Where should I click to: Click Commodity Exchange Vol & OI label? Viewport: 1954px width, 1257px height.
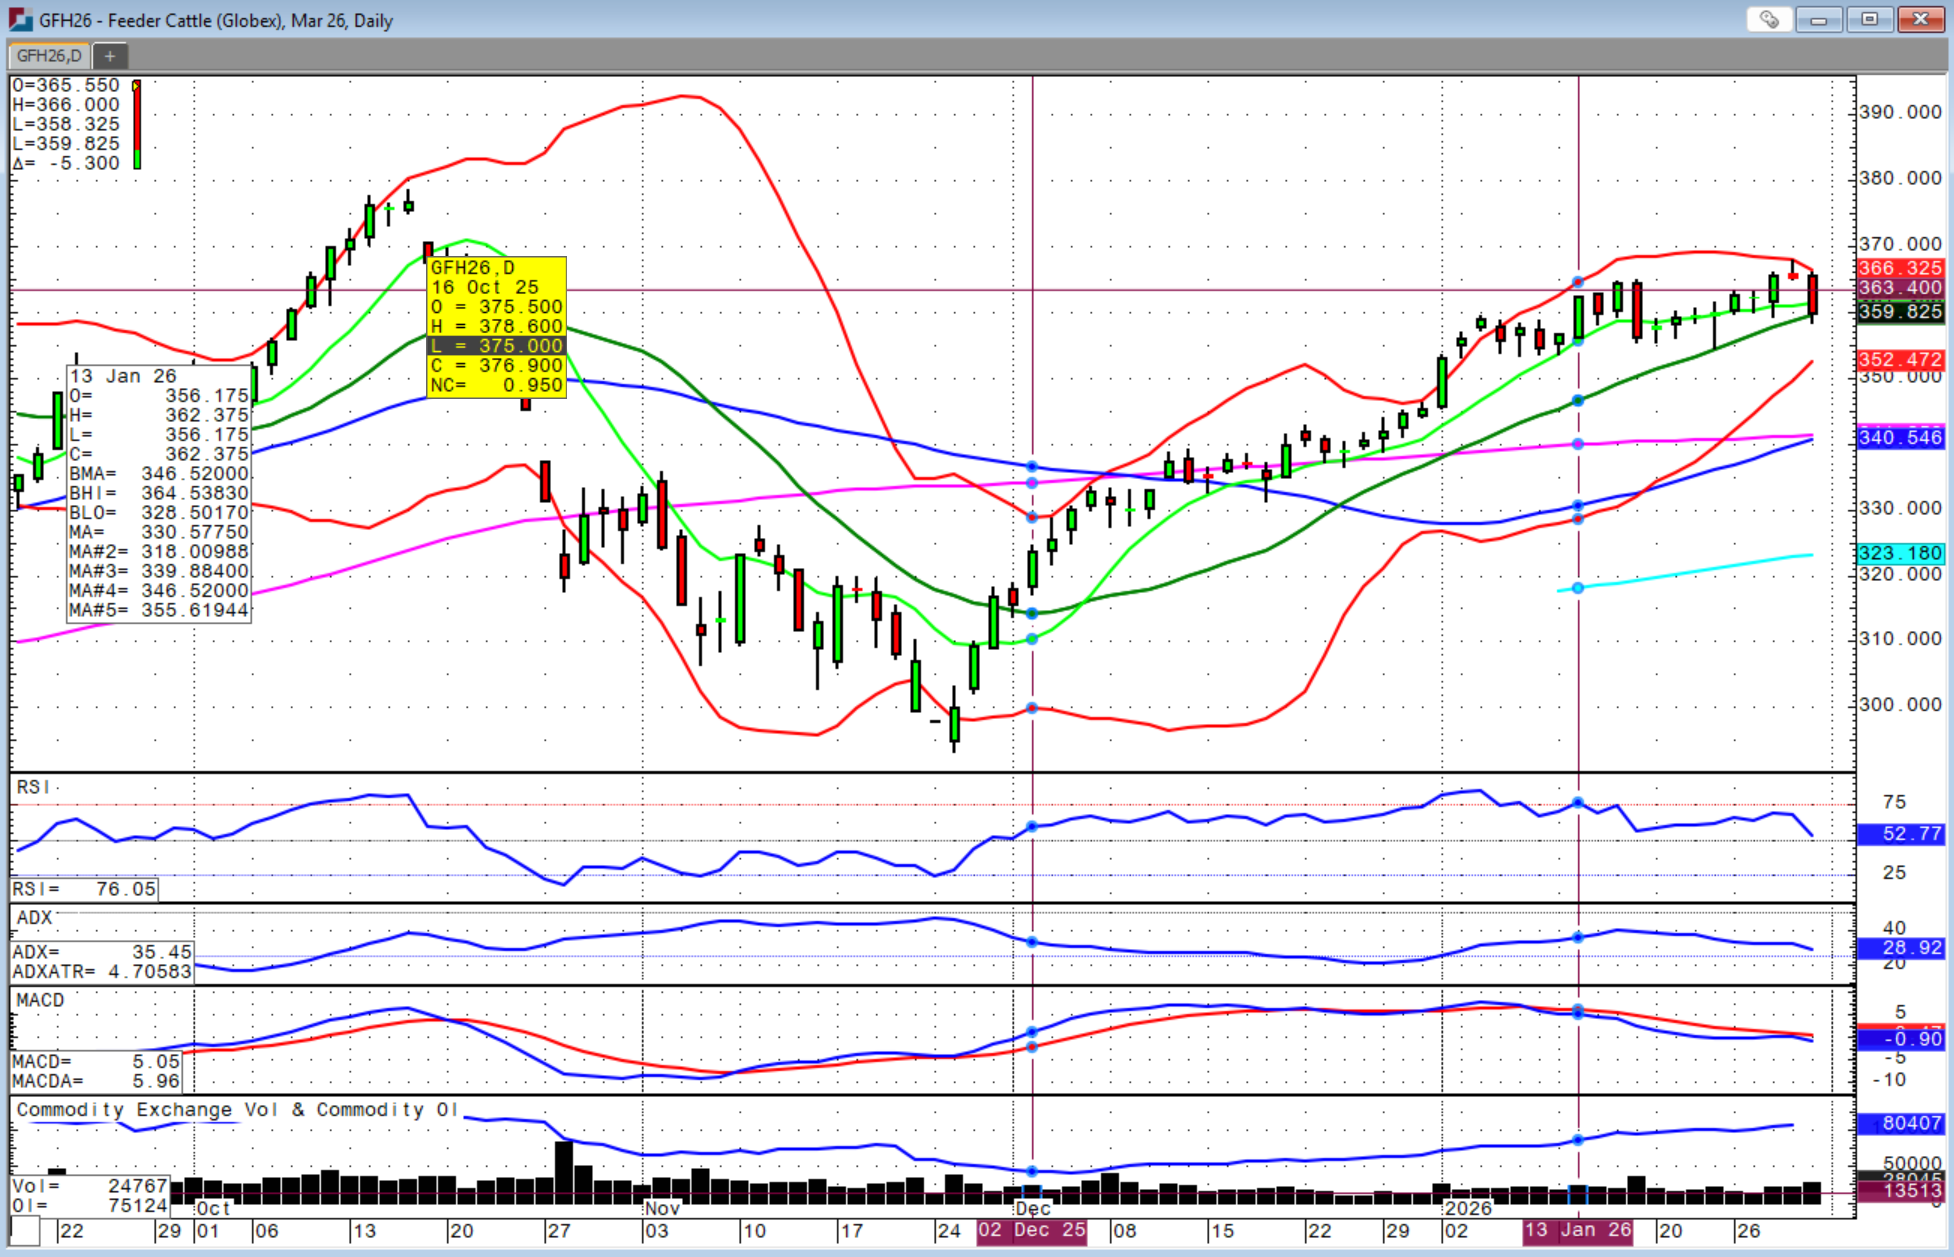click(x=236, y=1109)
